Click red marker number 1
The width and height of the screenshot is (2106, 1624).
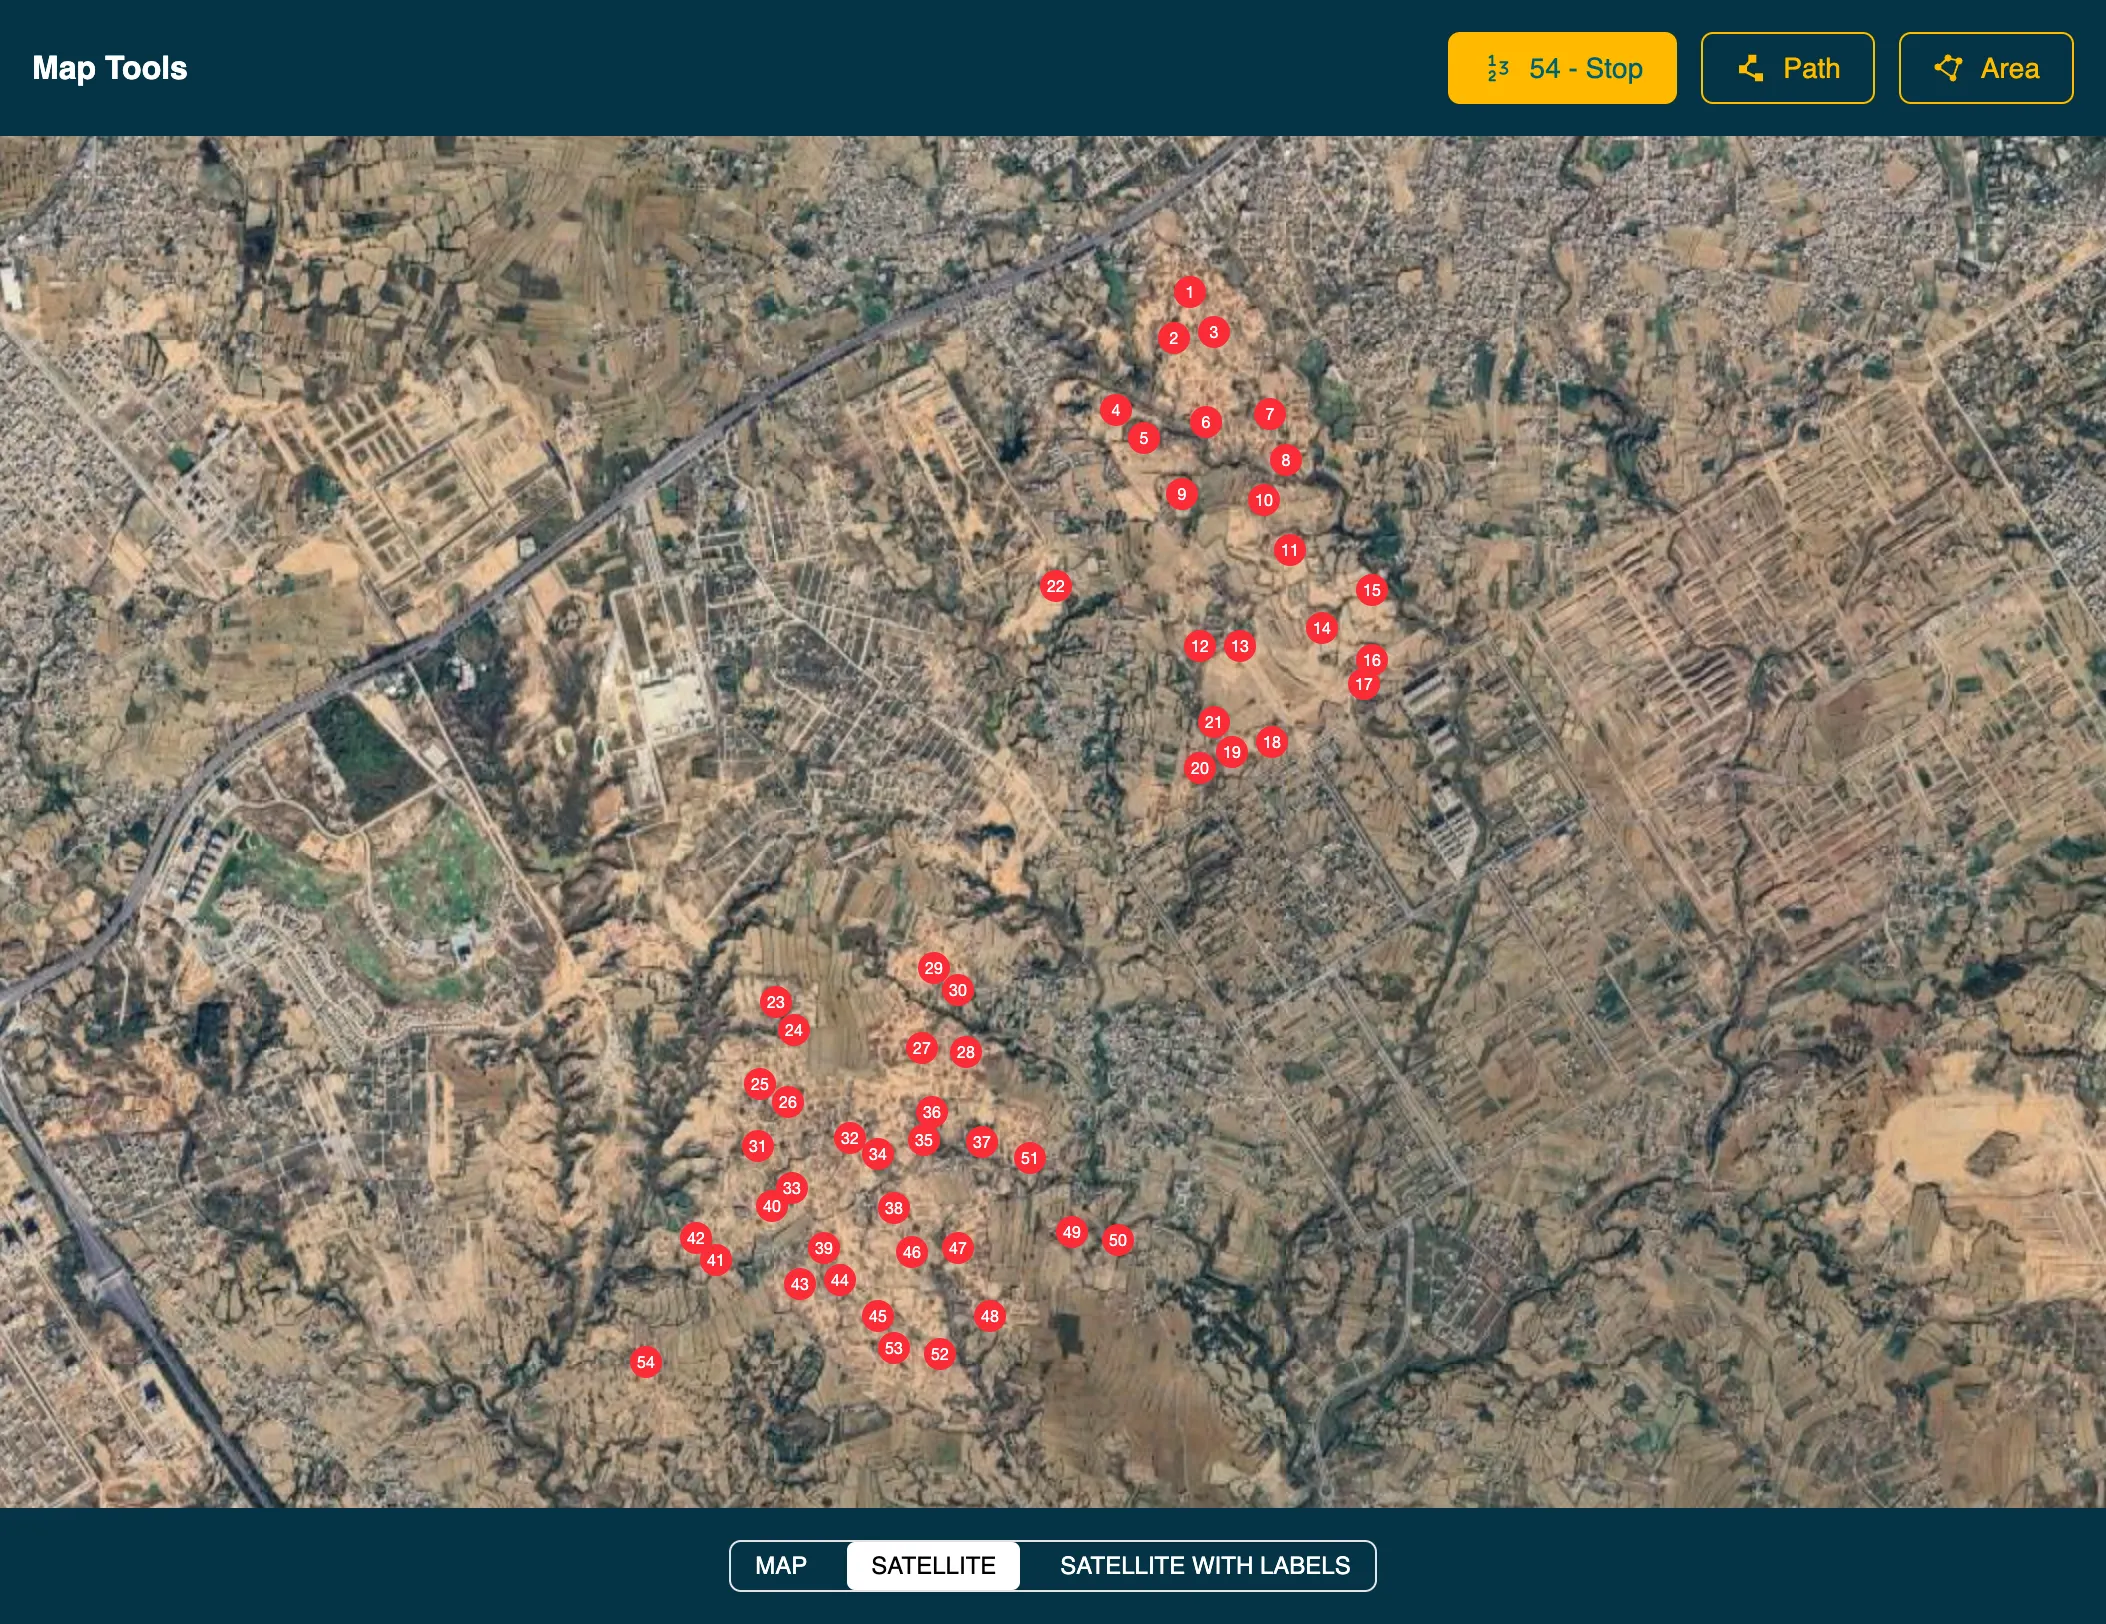point(1189,292)
